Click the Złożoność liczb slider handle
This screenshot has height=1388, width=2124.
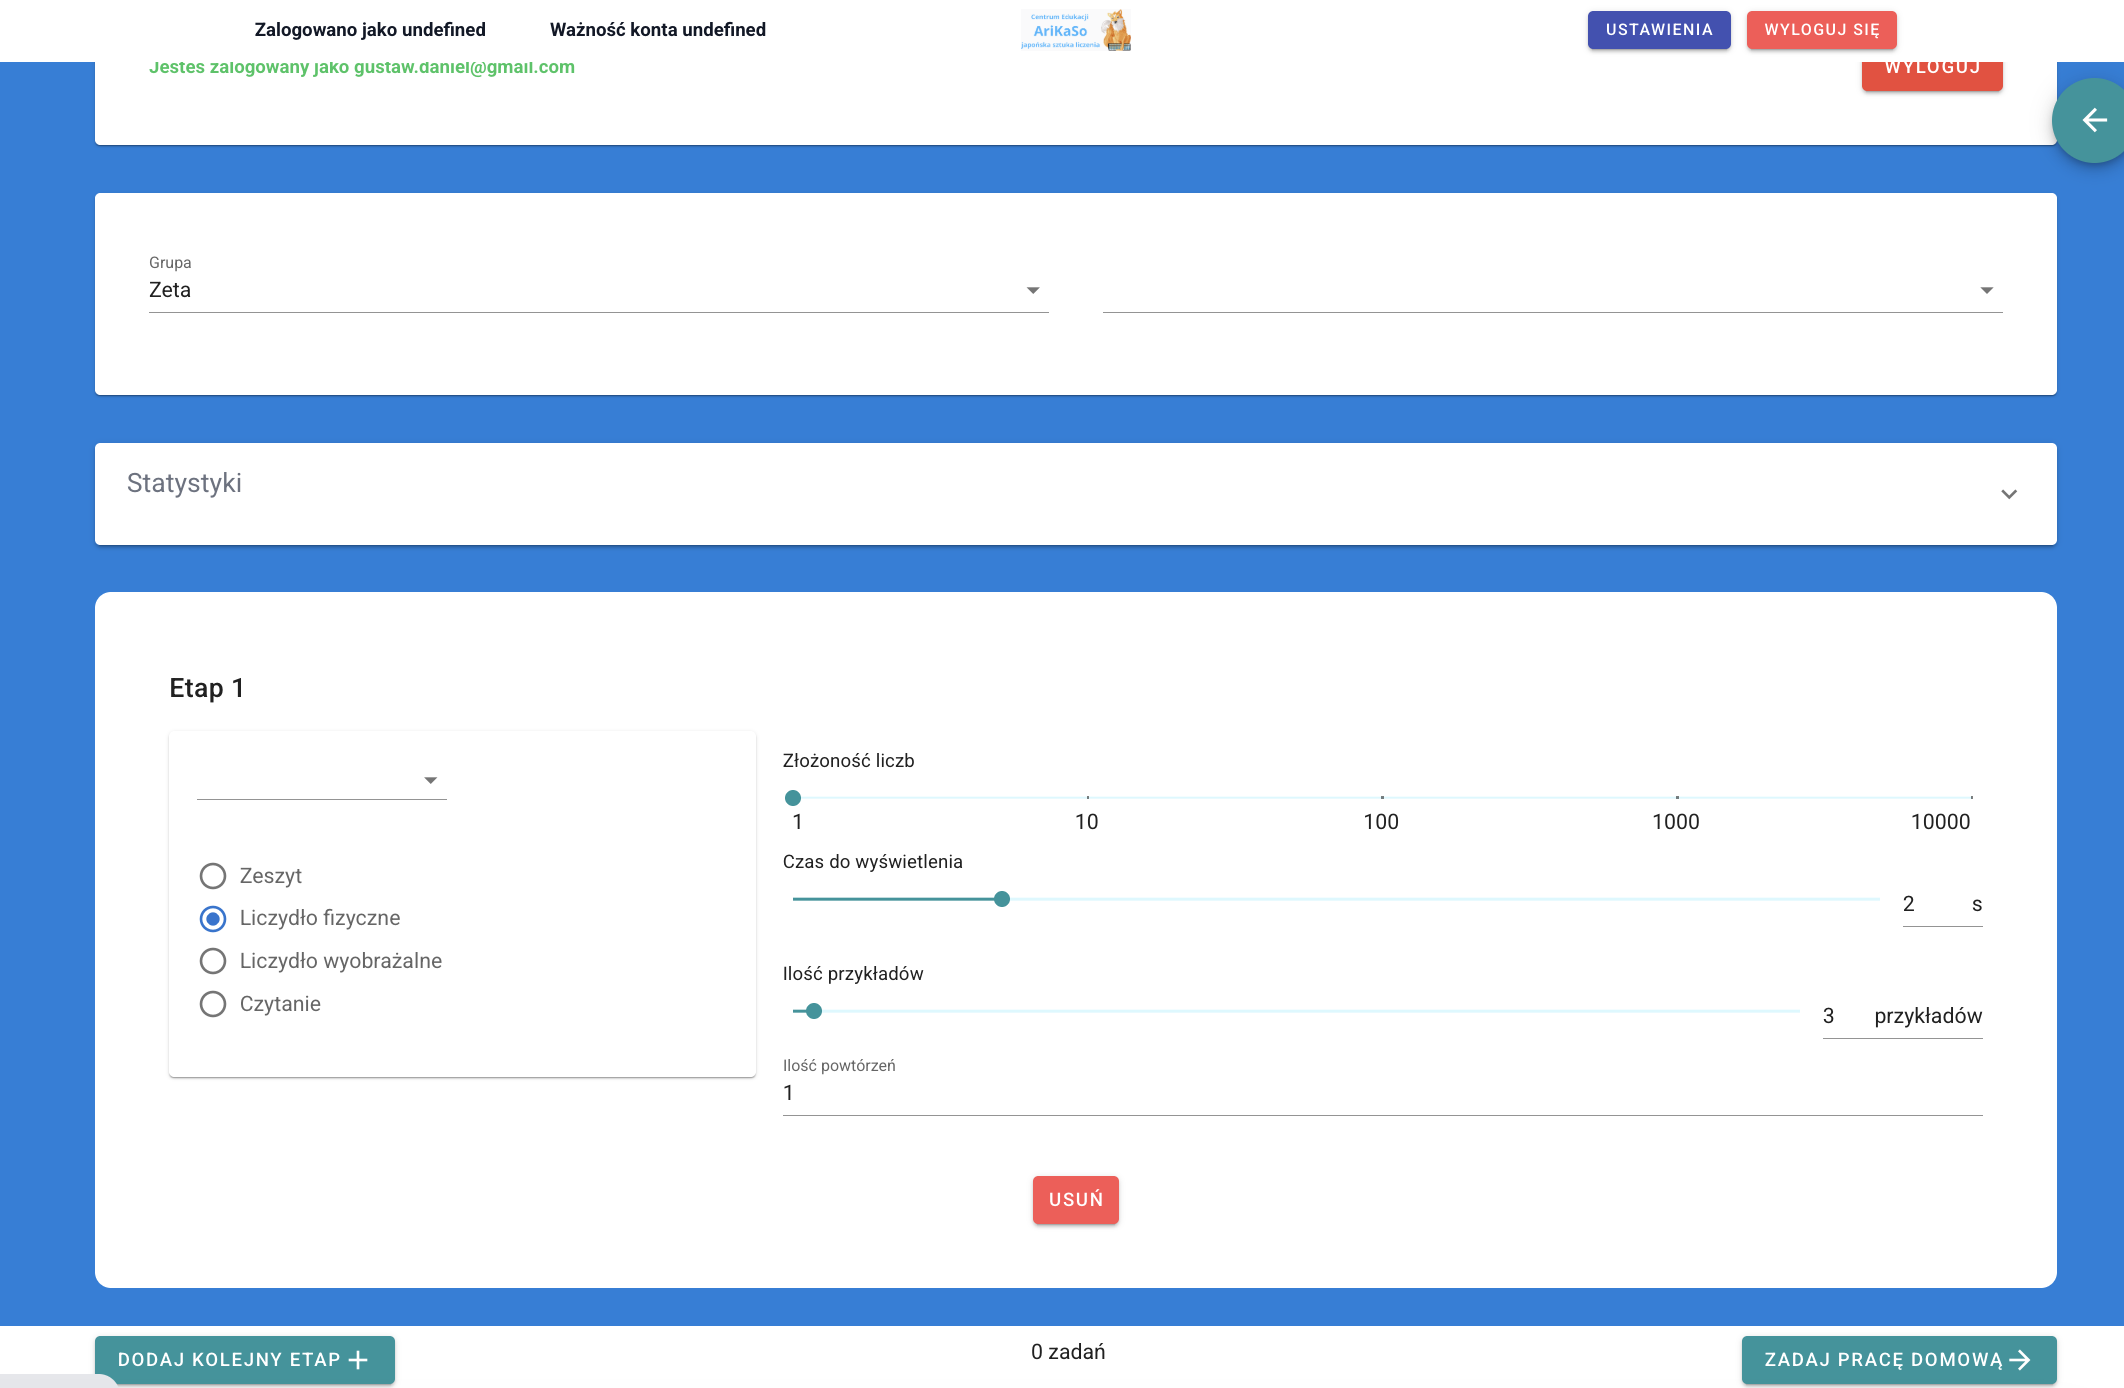coord(793,798)
